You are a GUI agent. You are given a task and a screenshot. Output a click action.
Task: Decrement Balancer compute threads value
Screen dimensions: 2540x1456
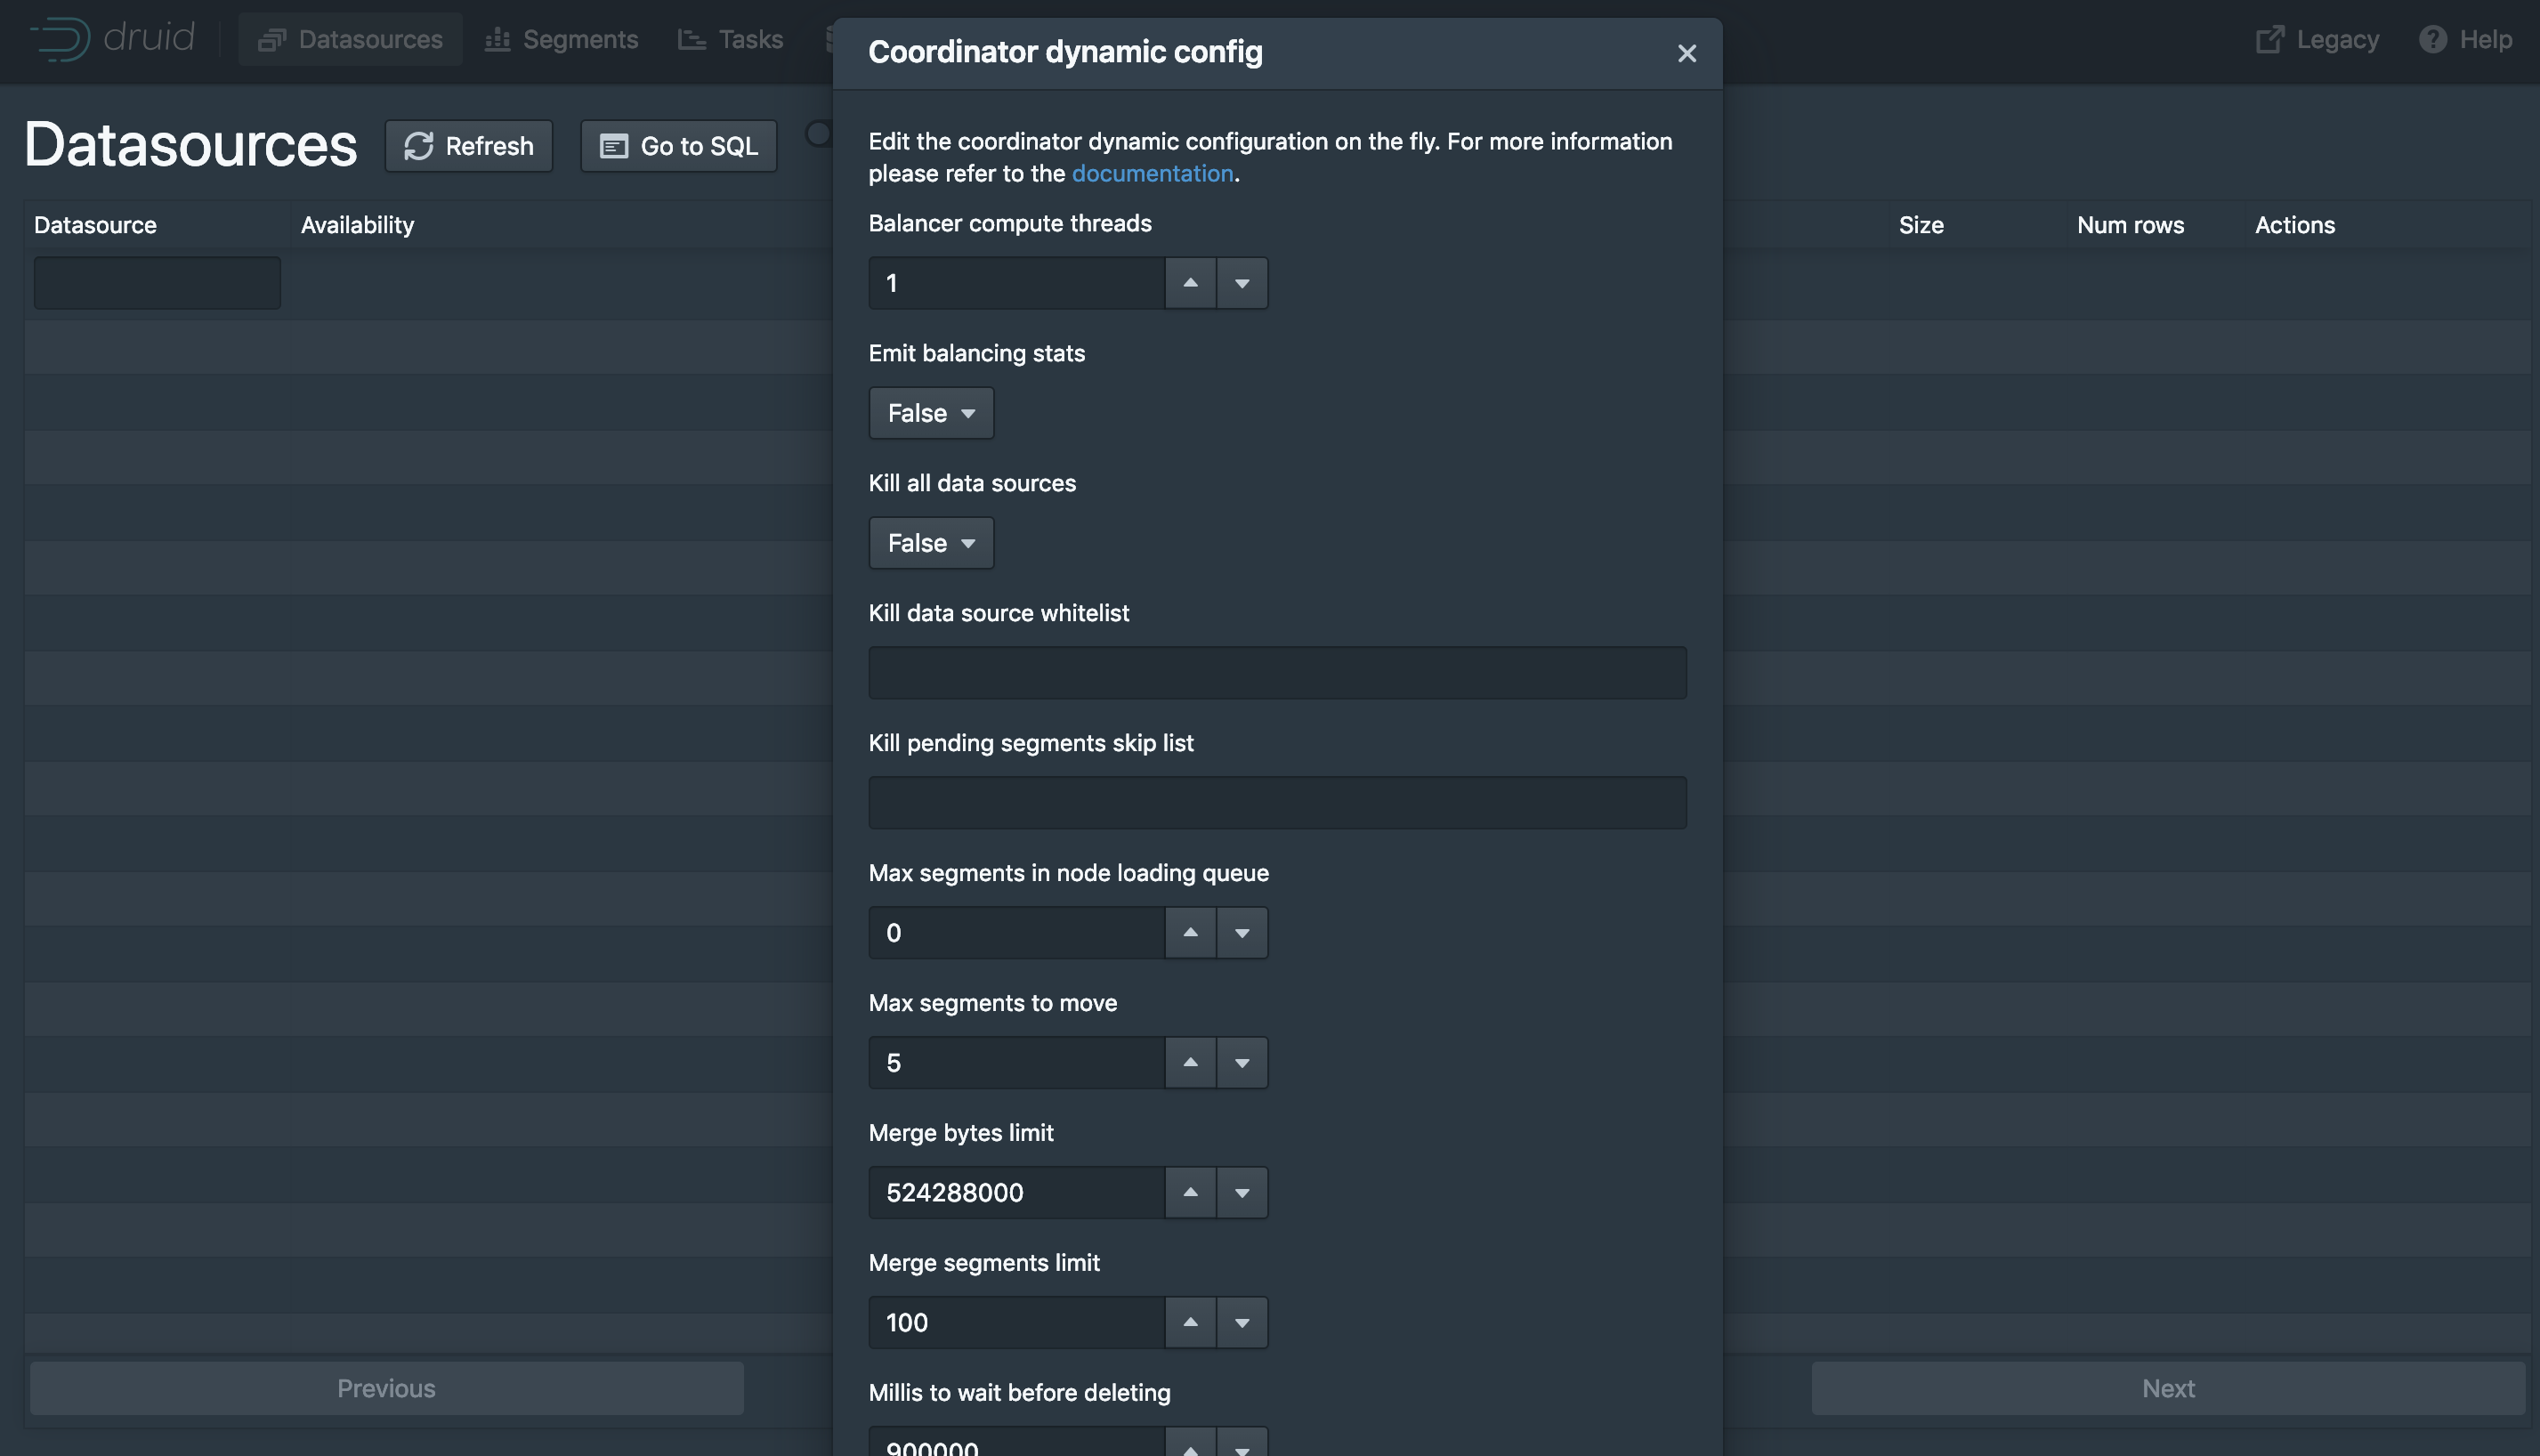[x=1241, y=283]
